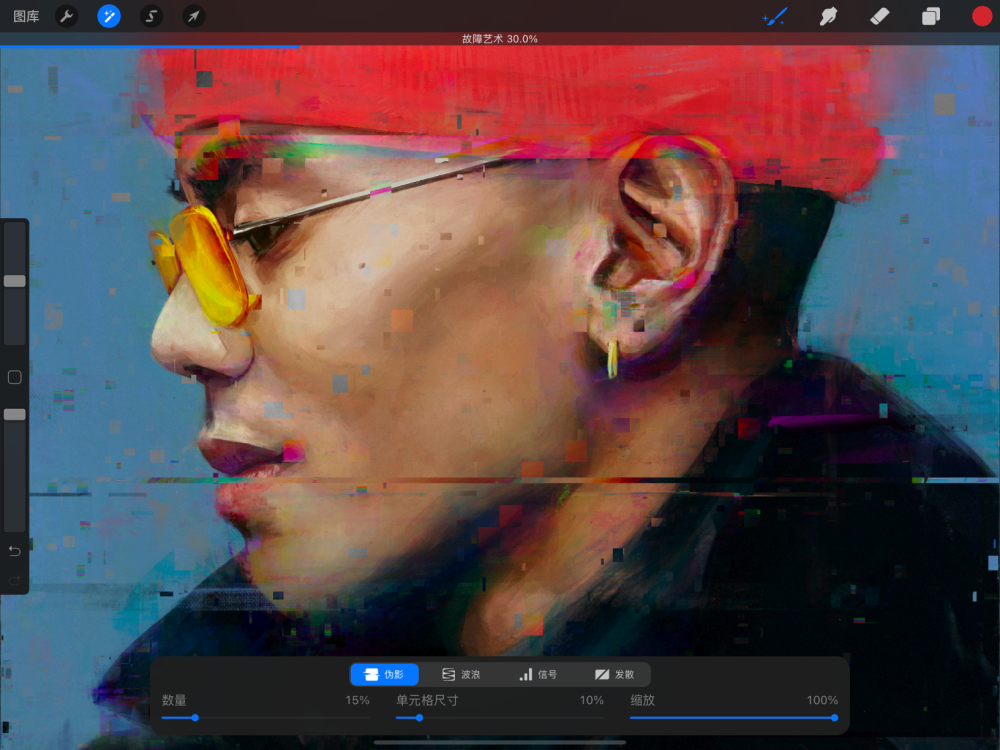Switch to the 波浪 glitch mode
This screenshot has height=750, width=1000.
tap(461, 675)
